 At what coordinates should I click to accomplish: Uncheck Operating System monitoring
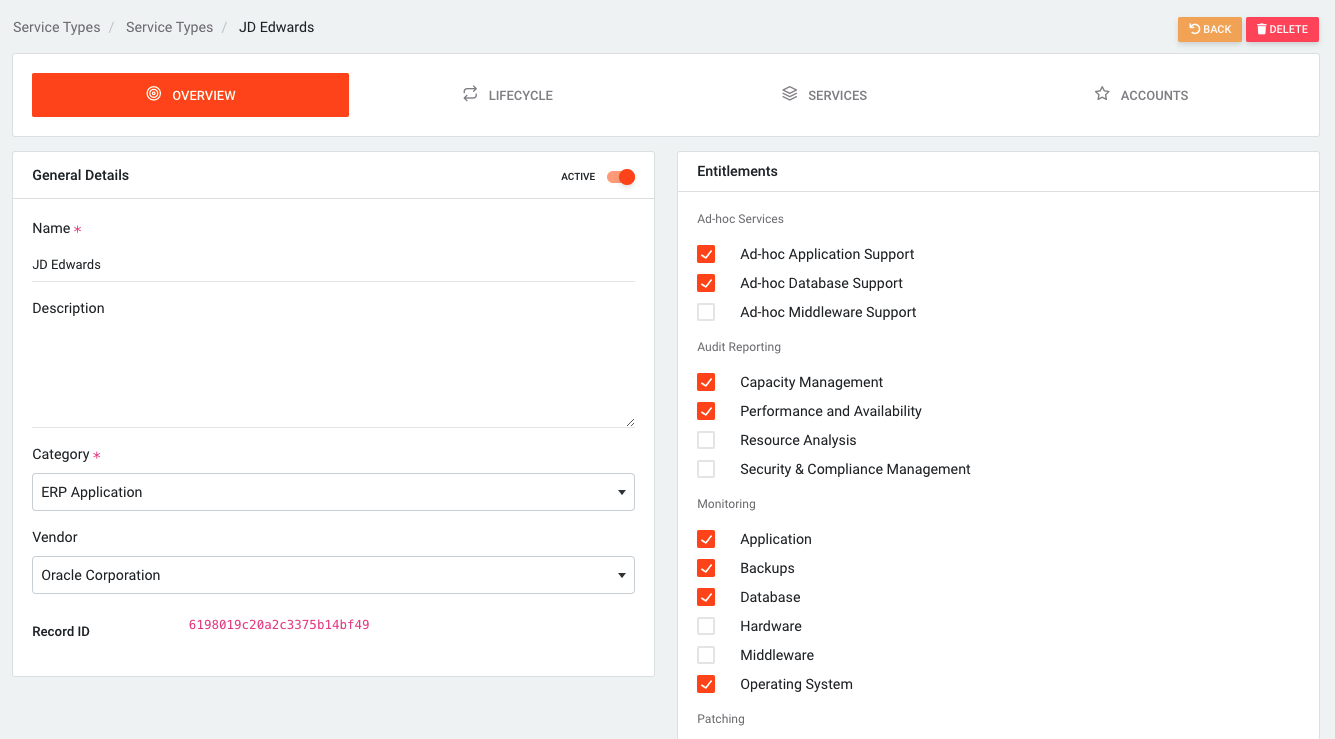coord(706,684)
